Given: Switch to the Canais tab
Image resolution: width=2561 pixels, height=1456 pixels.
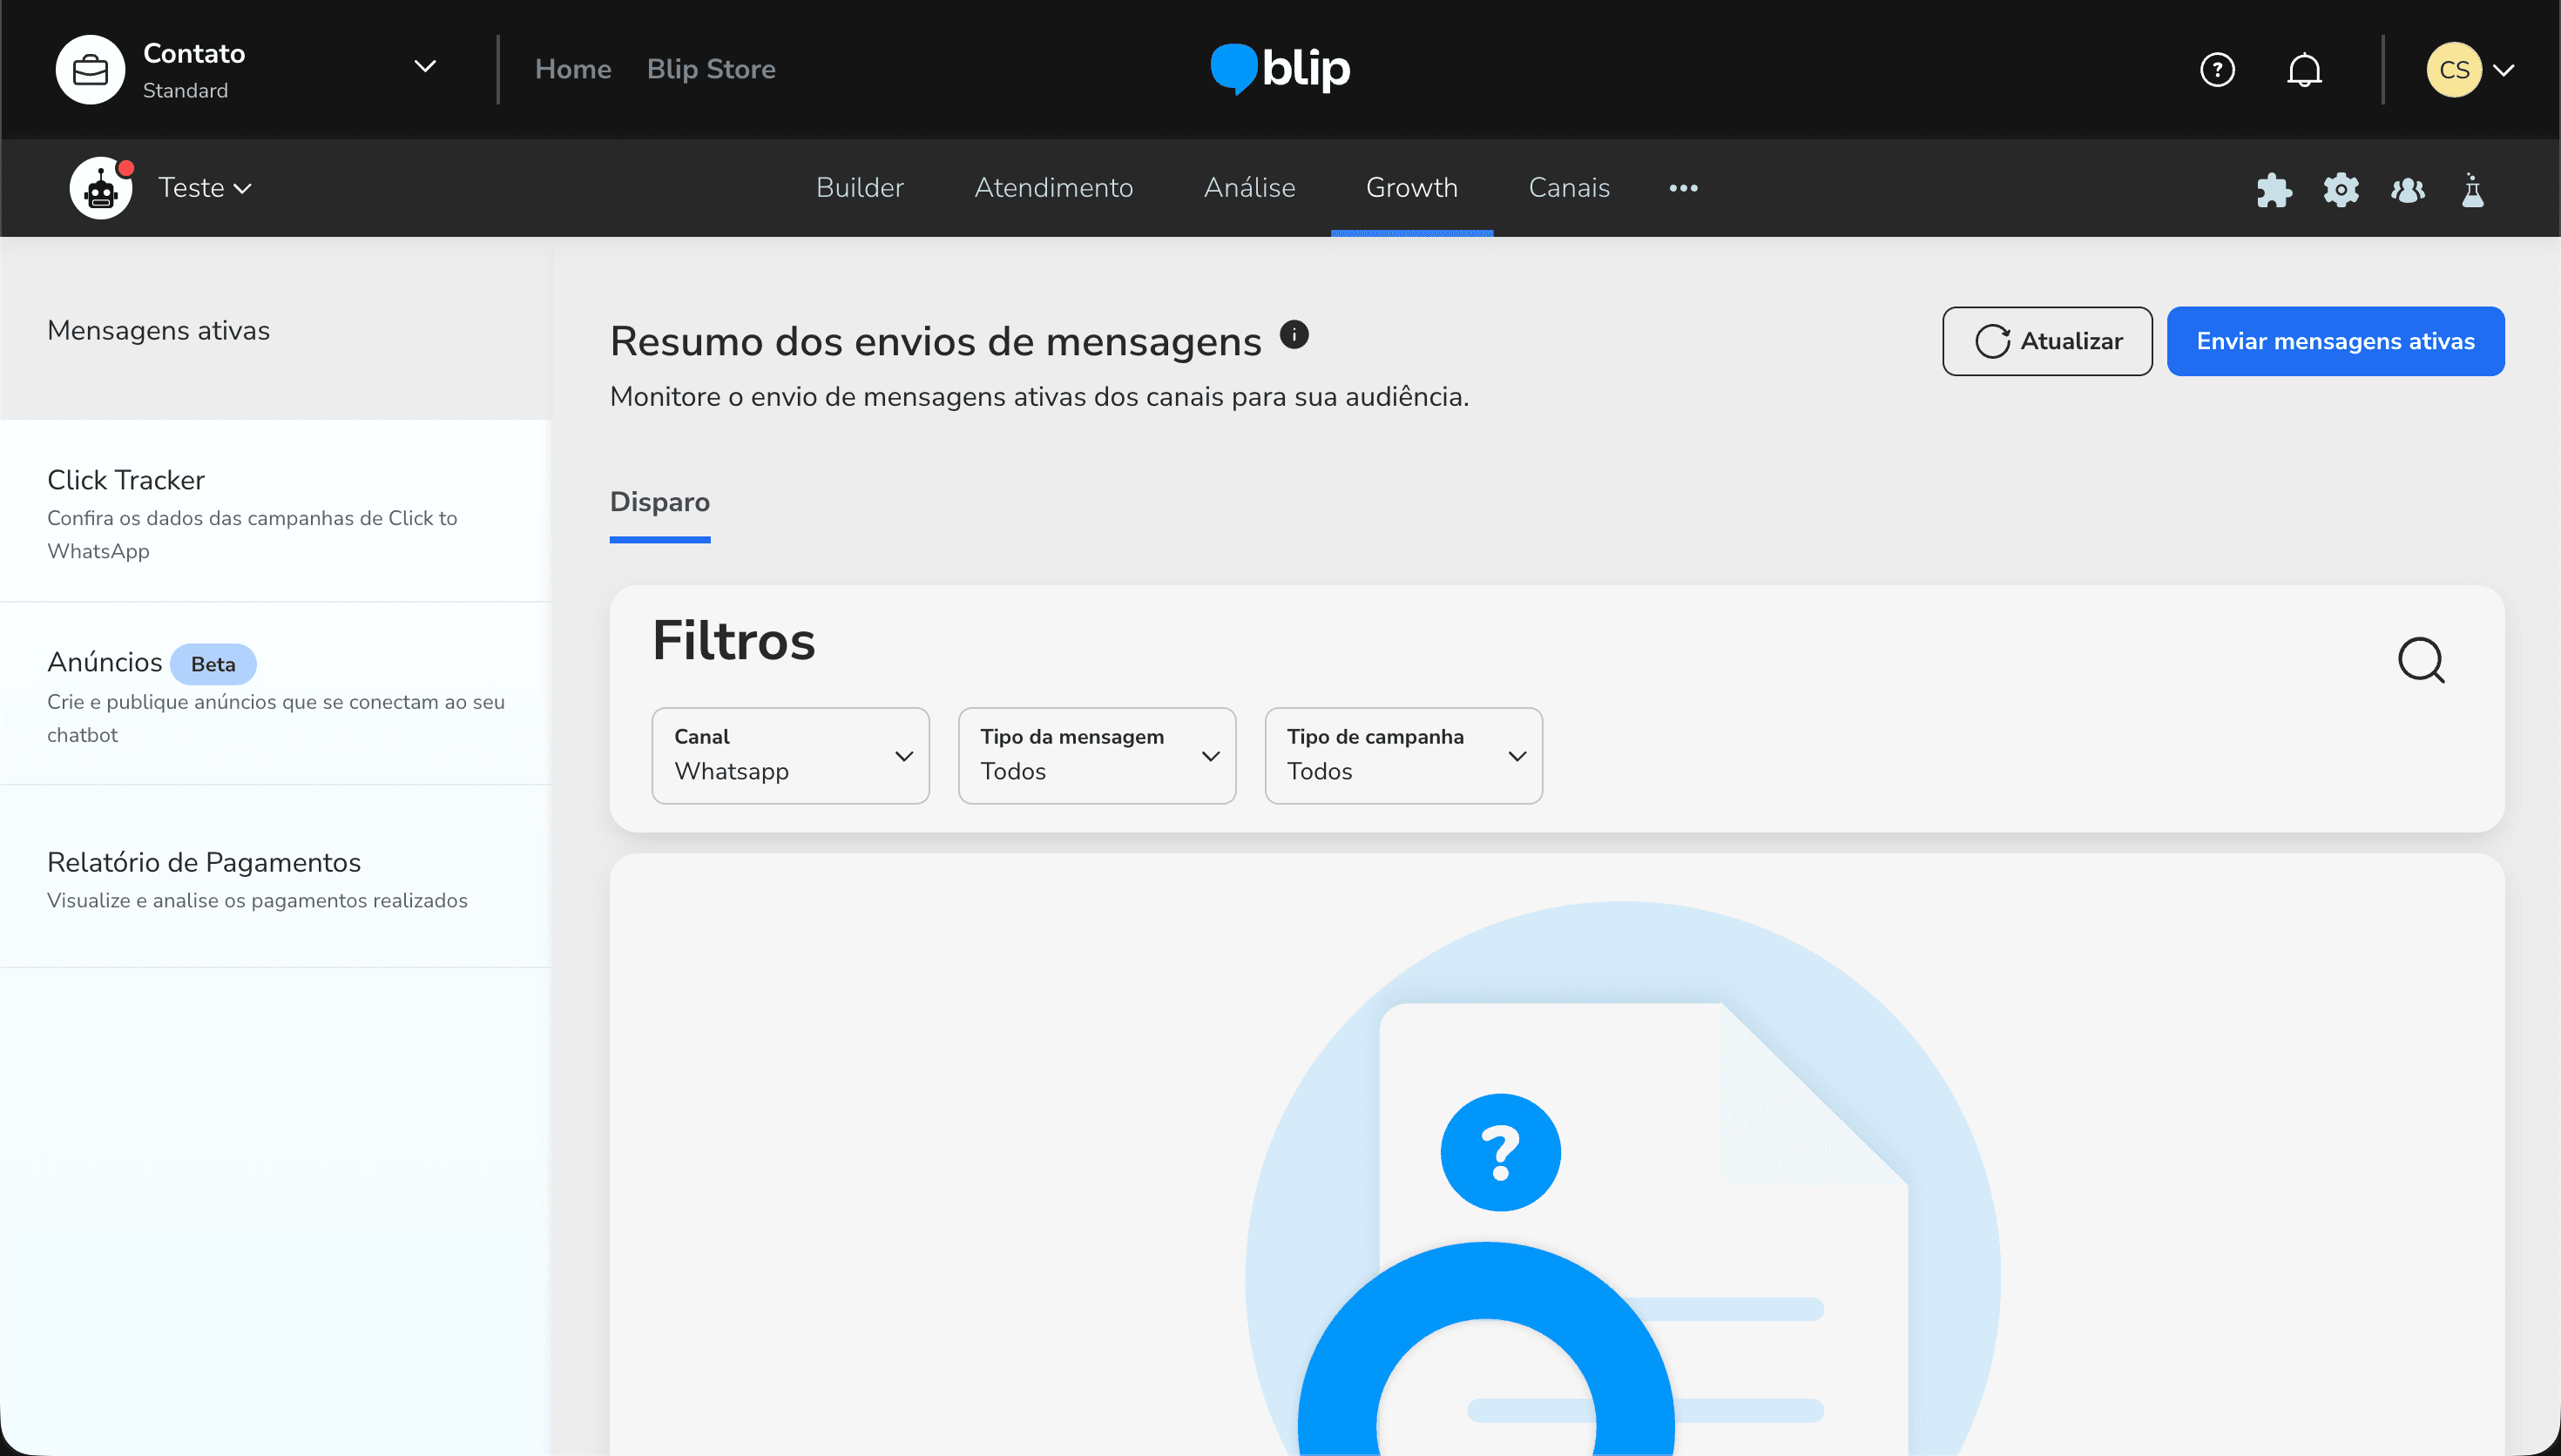Looking at the screenshot, I should [1569, 187].
